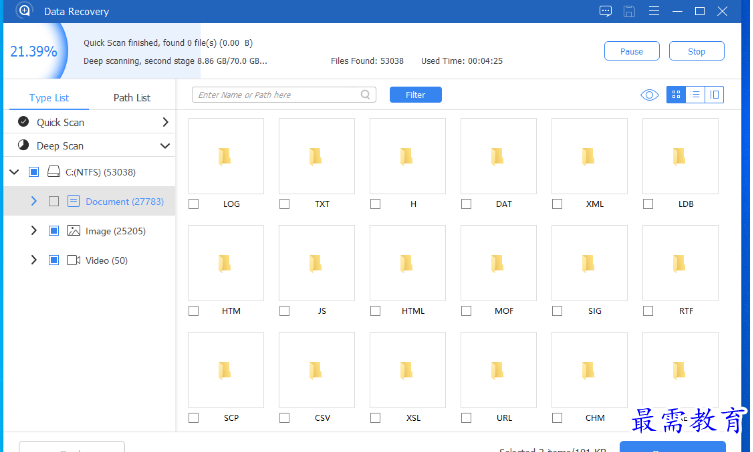Toggle the Image category checkbox

[x=54, y=231]
